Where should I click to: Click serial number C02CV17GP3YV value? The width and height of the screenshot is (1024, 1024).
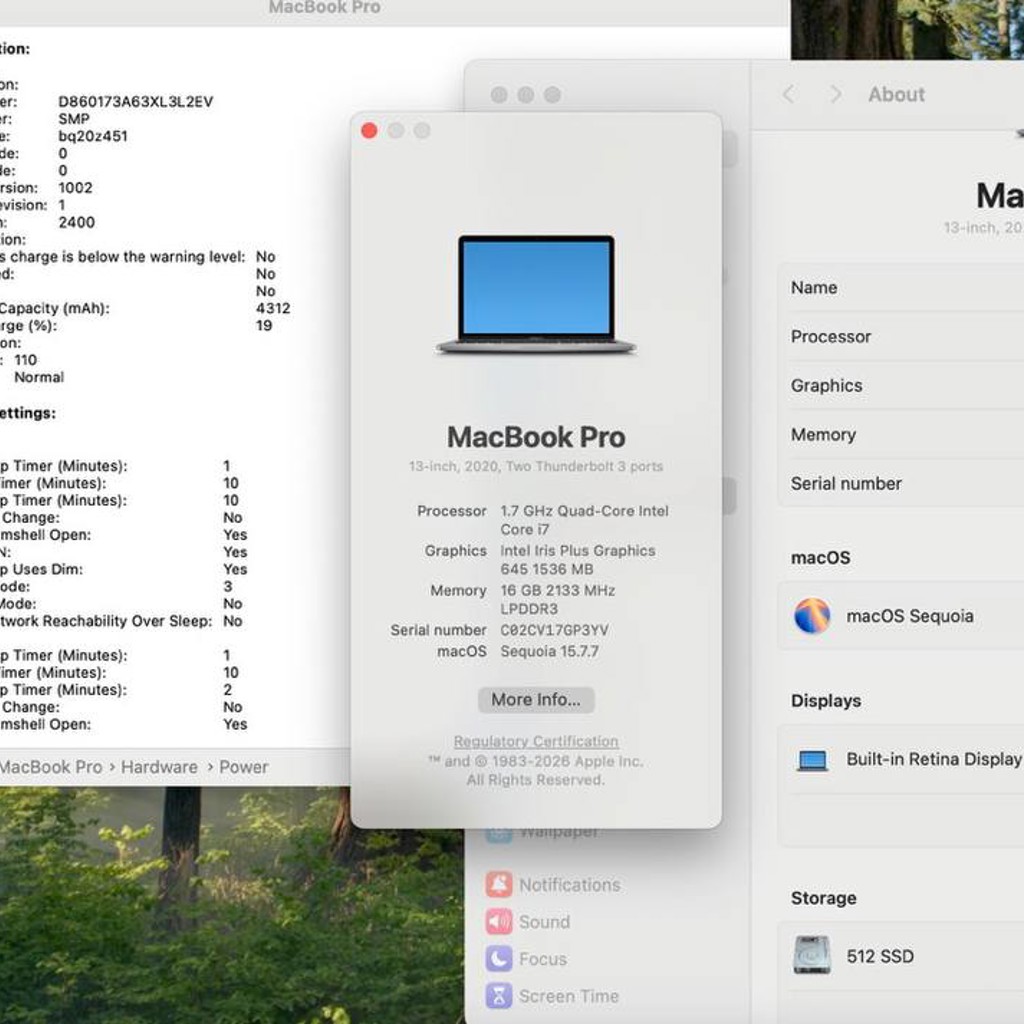tap(554, 630)
